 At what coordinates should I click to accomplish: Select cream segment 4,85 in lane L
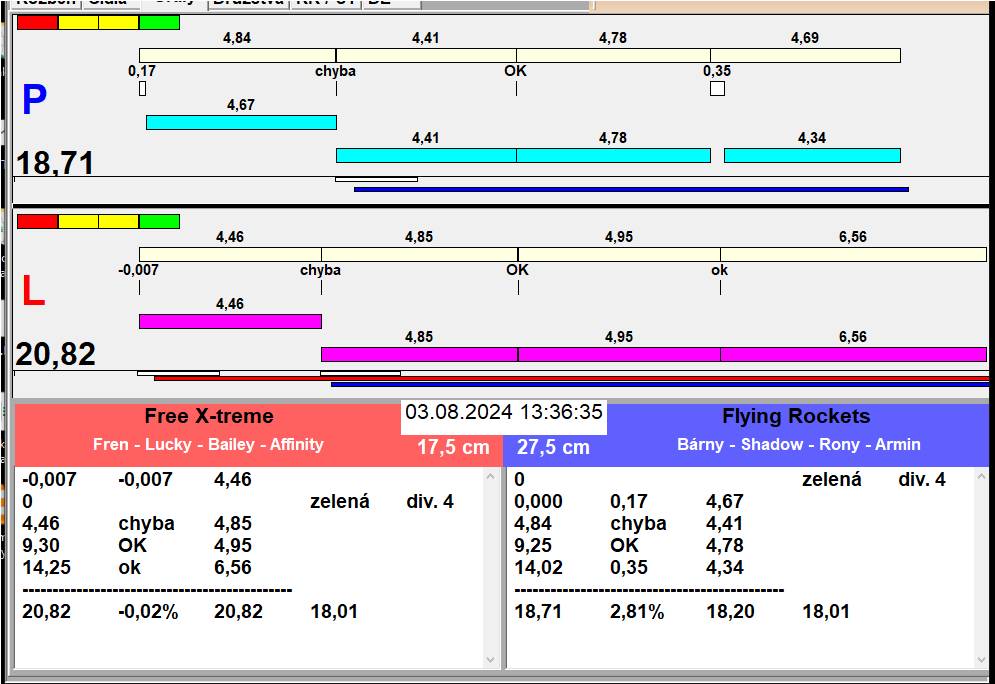point(419,254)
